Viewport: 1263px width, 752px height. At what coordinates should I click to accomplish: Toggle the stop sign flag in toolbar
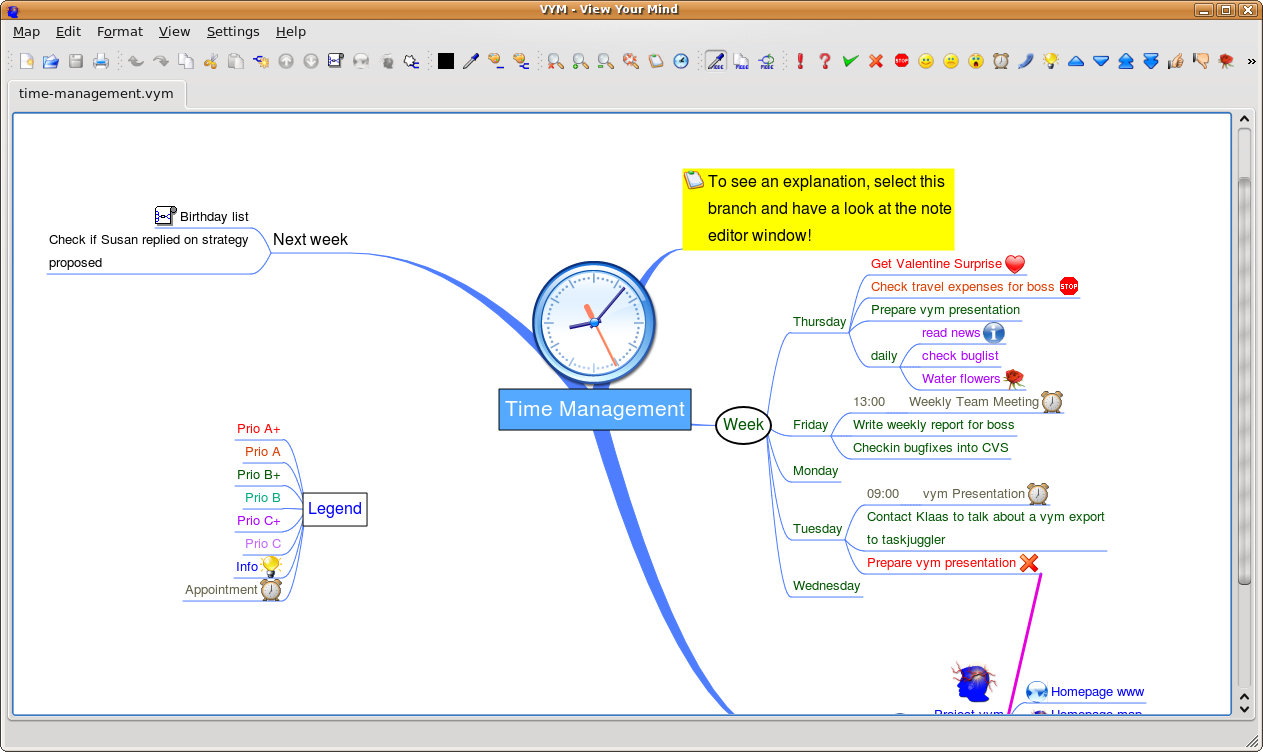[x=901, y=61]
